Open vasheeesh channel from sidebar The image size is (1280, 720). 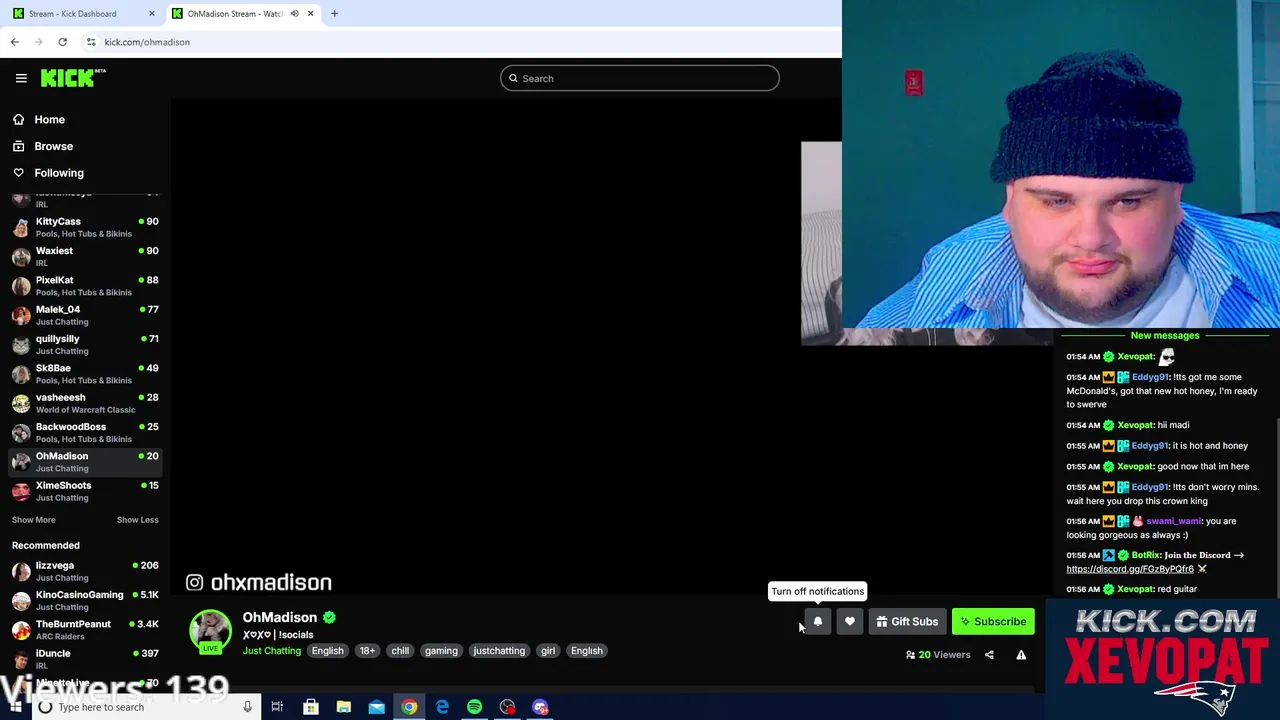(85, 403)
